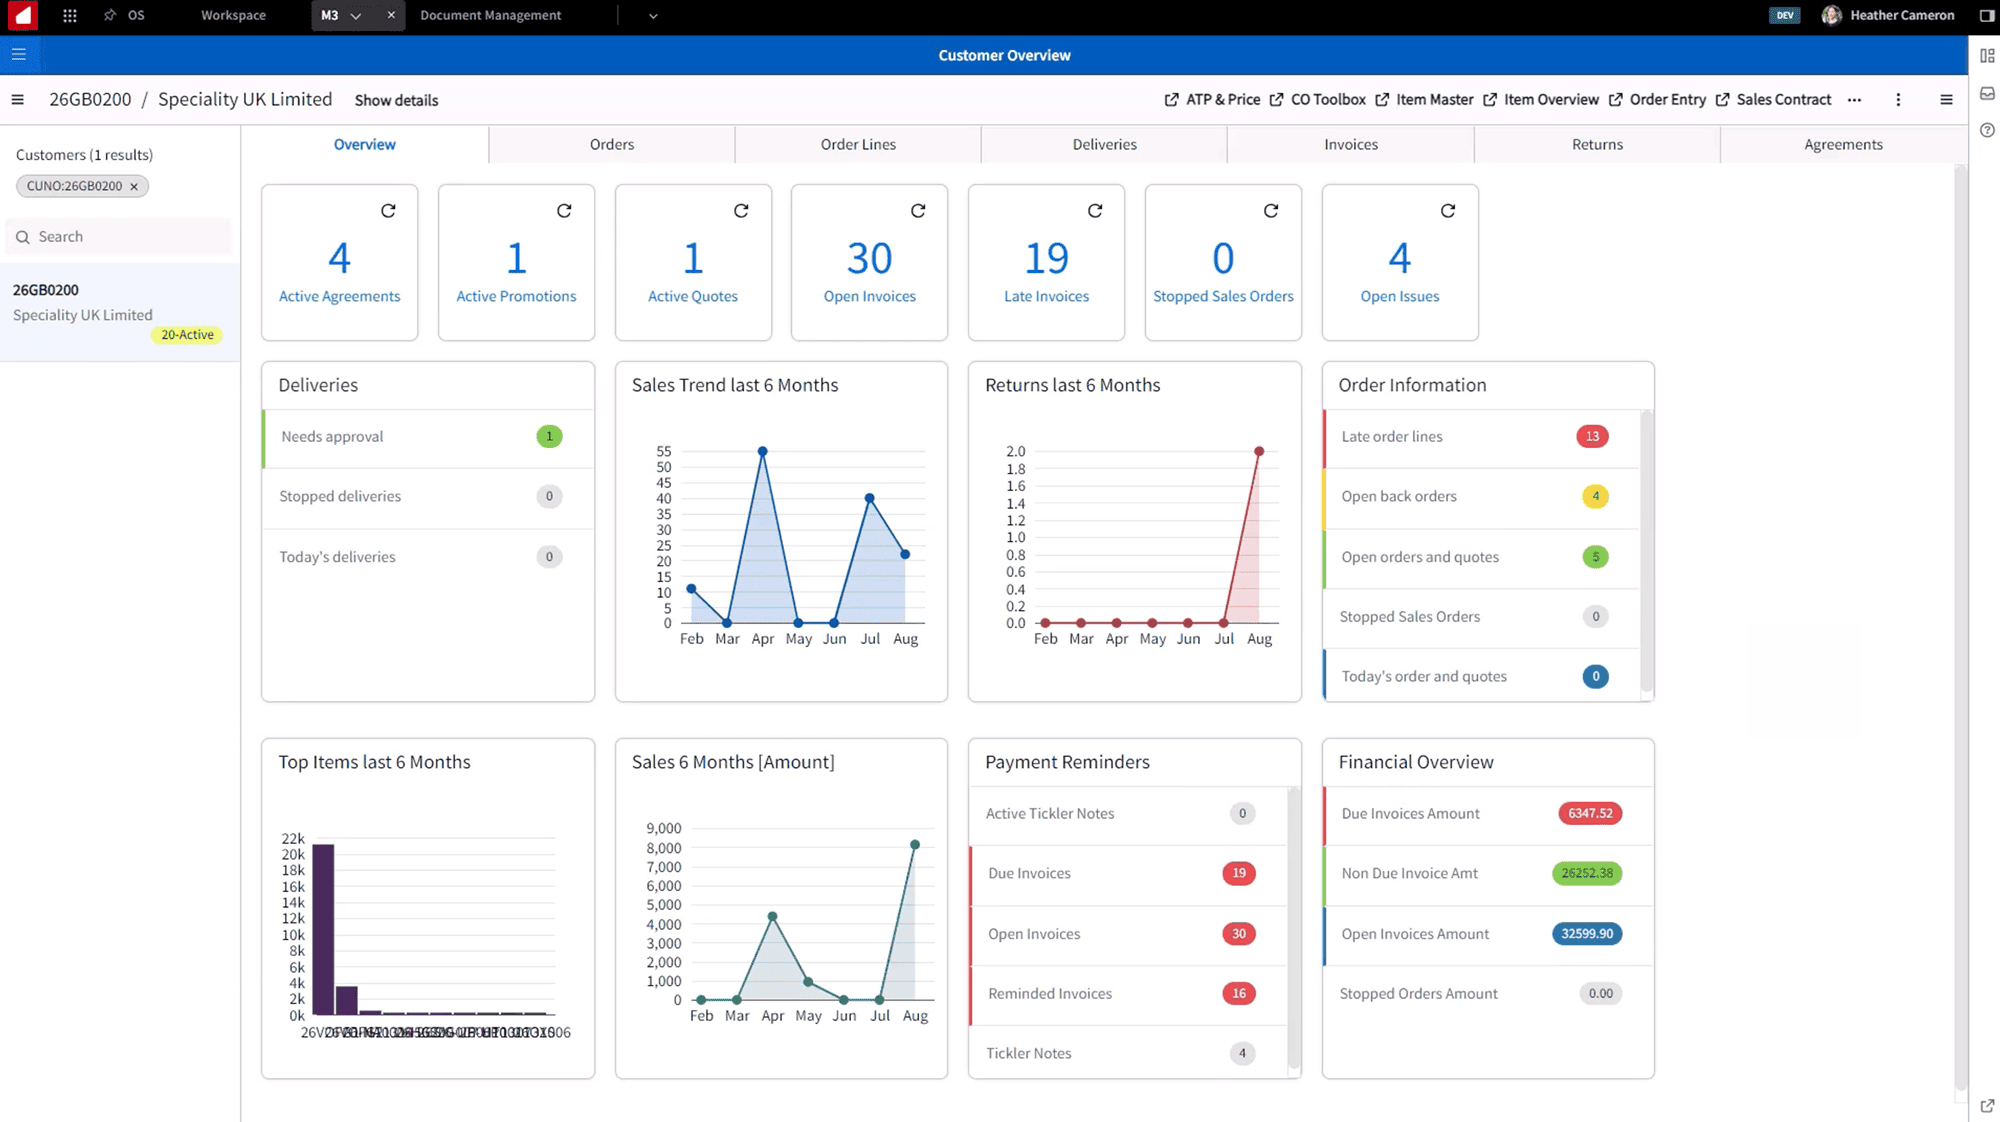Image resolution: width=2000 pixels, height=1122 pixels.
Task: Refresh the Stopped Sales Orders card
Action: click(x=1271, y=210)
